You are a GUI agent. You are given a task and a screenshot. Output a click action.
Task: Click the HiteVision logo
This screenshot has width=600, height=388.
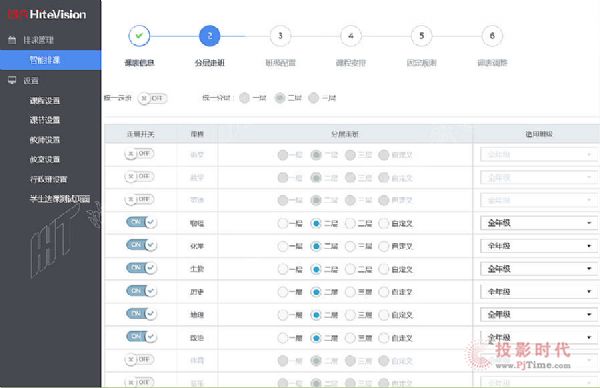pos(47,15)
